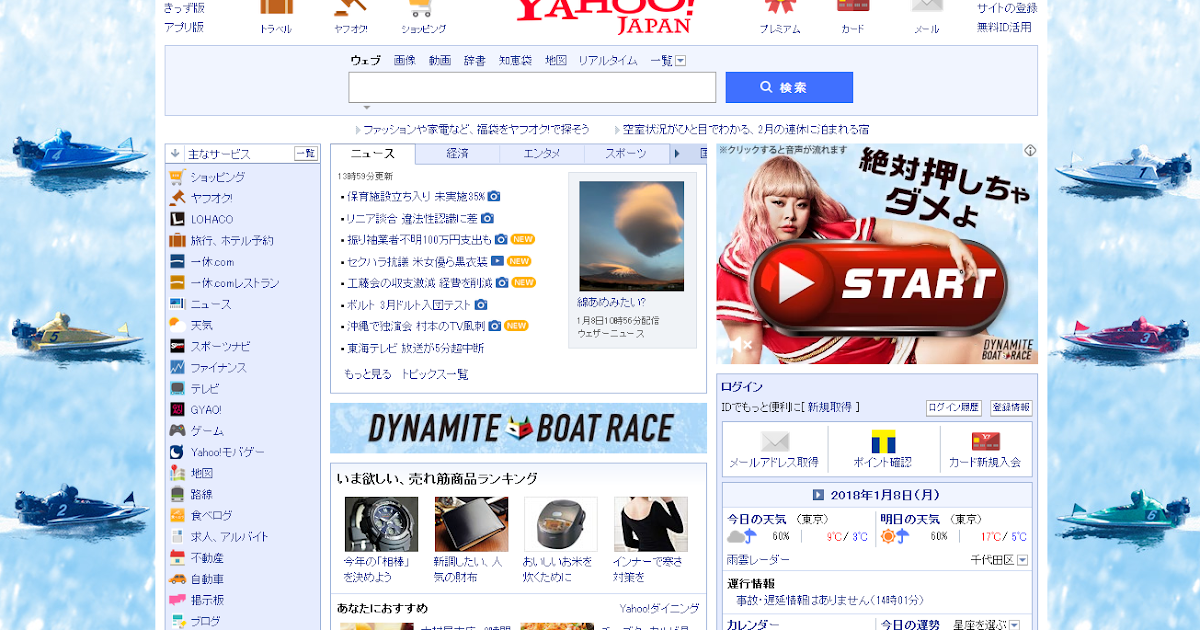Image resolution: width=1200 pixels, height=630 pixels.
Task: Click the 一休.comレストラン icon
Action: [x=176, y=283]
